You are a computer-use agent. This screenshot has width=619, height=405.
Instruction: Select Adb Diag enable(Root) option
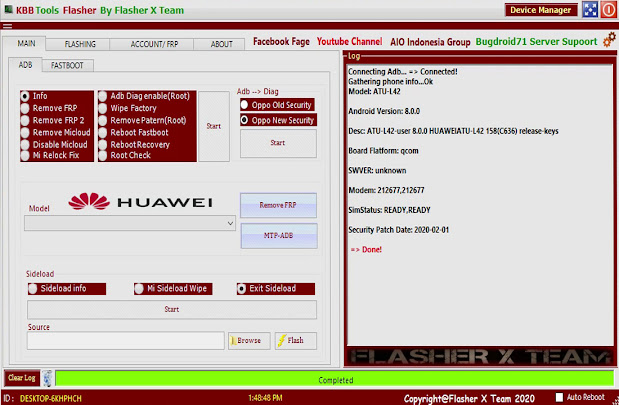(144, 96)
